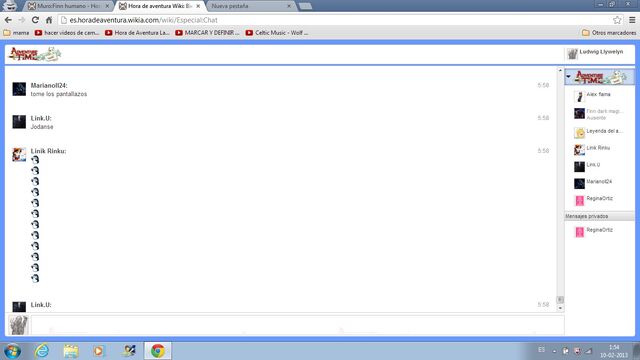
Task: Click the Adventure Time wiki logo
Action: (x=35, y=54)
